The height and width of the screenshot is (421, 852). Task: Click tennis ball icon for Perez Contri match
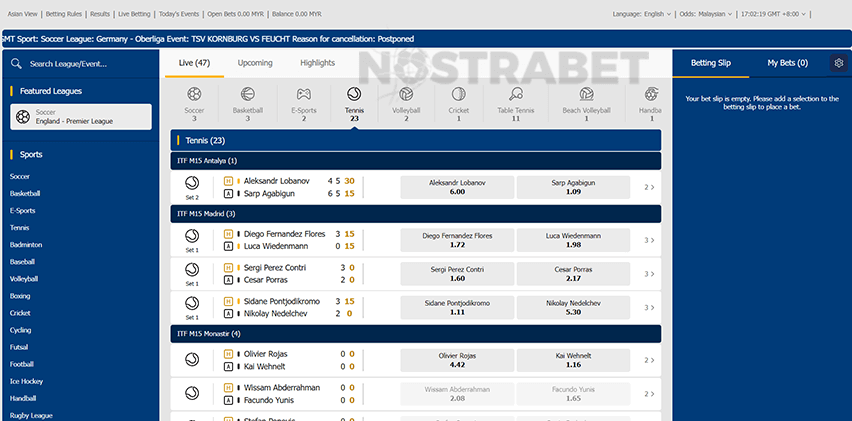pyautogui.click(x=192, y=269)
